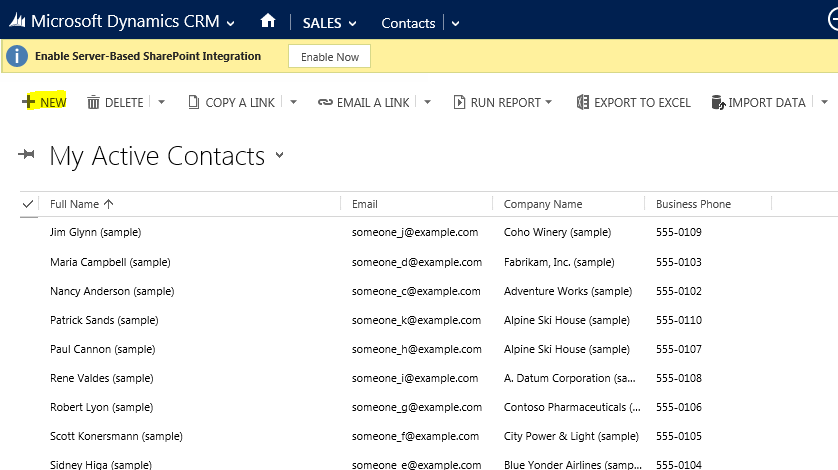Open the Scott Konersmann (sample) contact
Image resolution: width=838 pixels, height=470 pixels.
(x=117, y=436)
